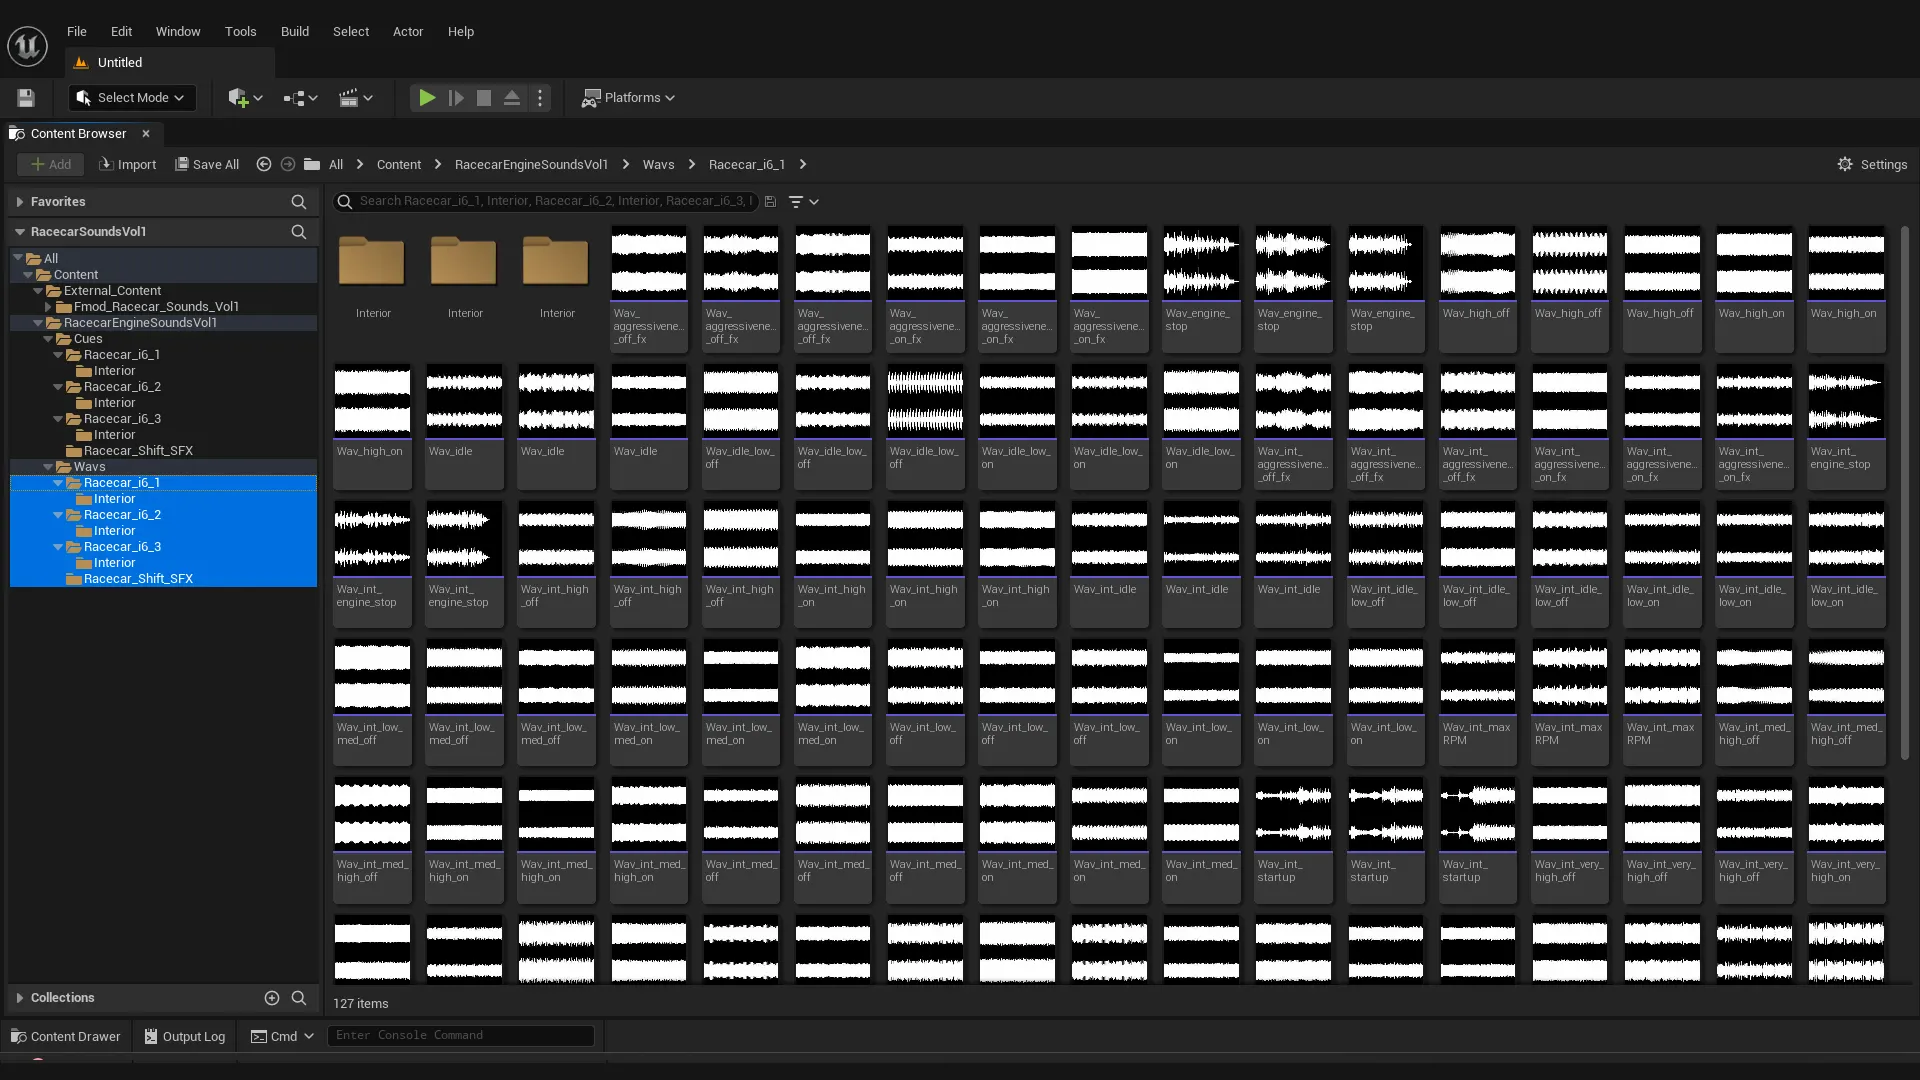
Task: Click the save search icon next to the search field
Action: tap(770, 202)
